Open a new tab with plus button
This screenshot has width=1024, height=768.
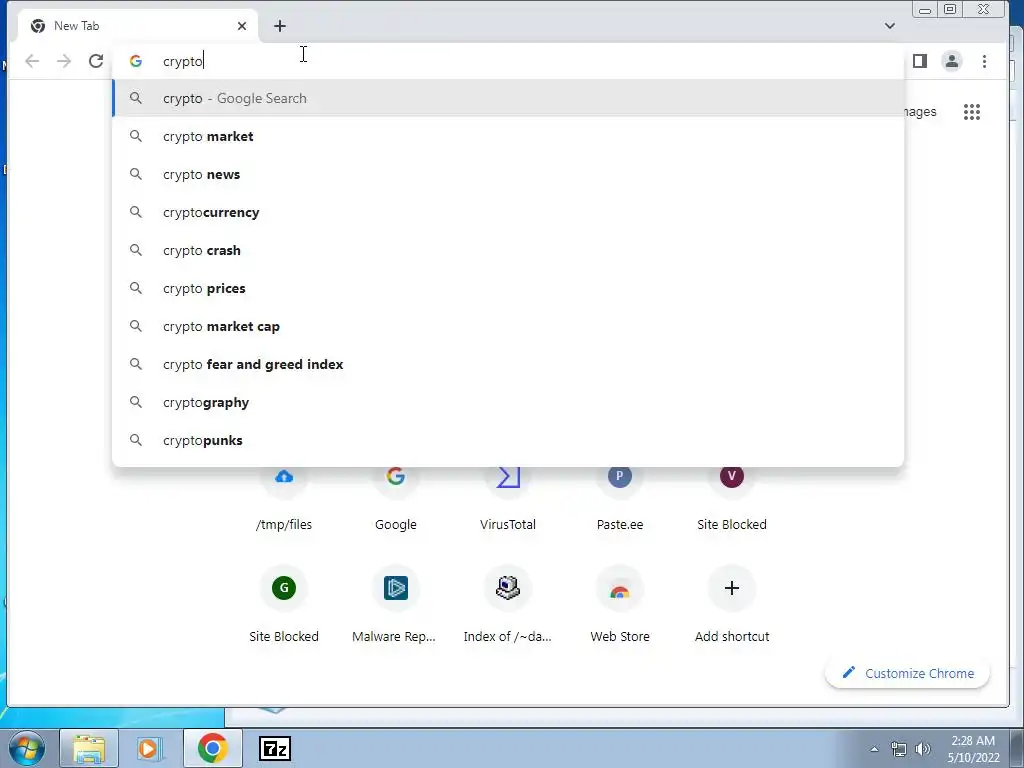280,26
